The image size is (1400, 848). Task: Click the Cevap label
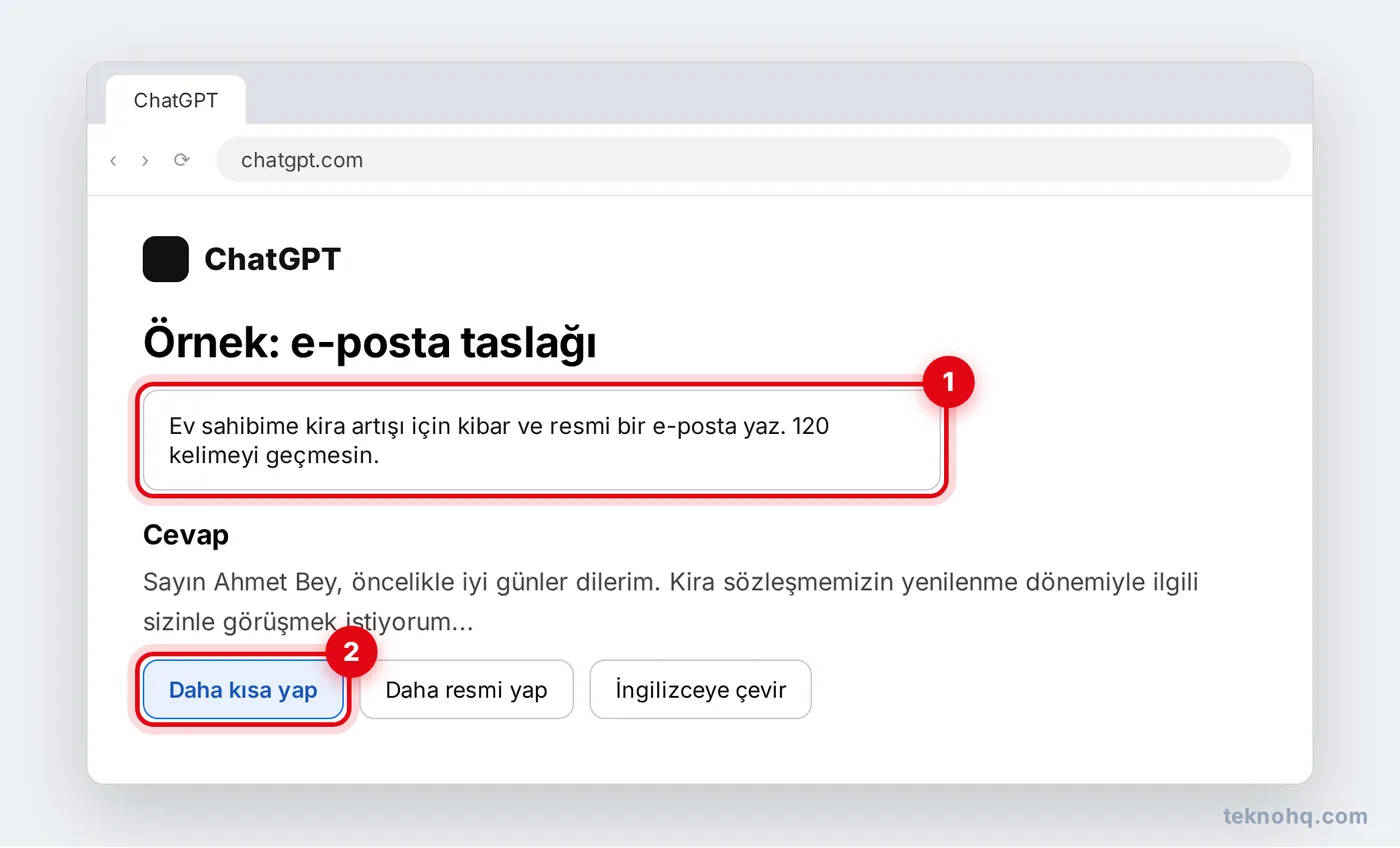click(x=186, y=535)
